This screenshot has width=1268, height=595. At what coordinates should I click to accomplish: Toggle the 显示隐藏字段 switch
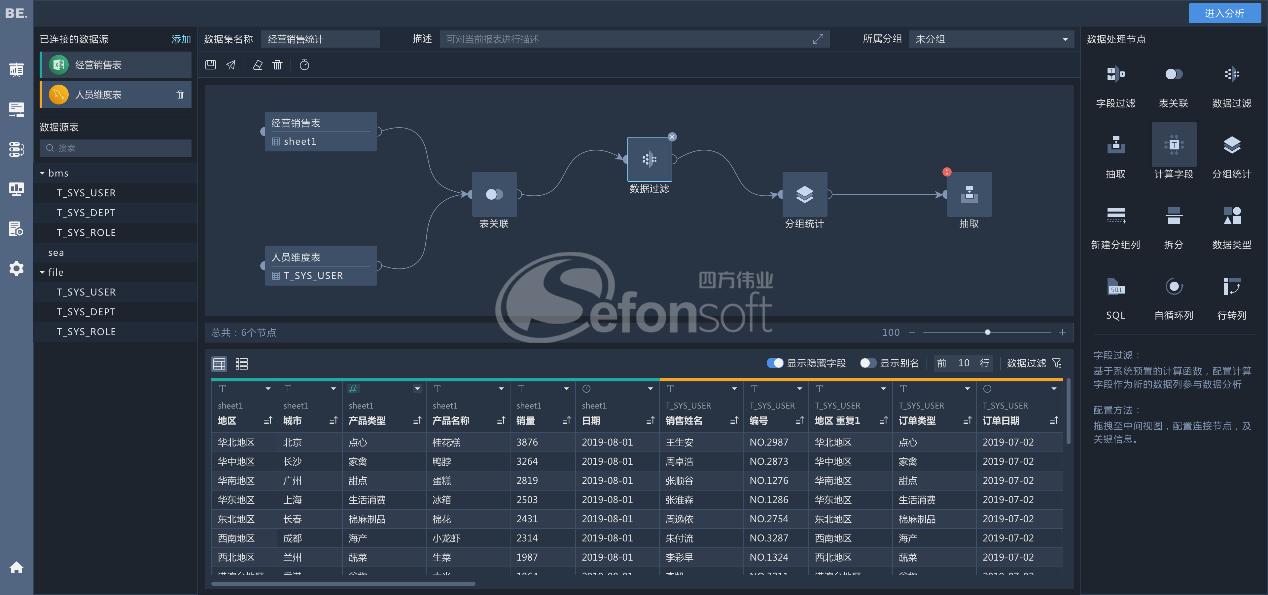[x=775, y=363]
